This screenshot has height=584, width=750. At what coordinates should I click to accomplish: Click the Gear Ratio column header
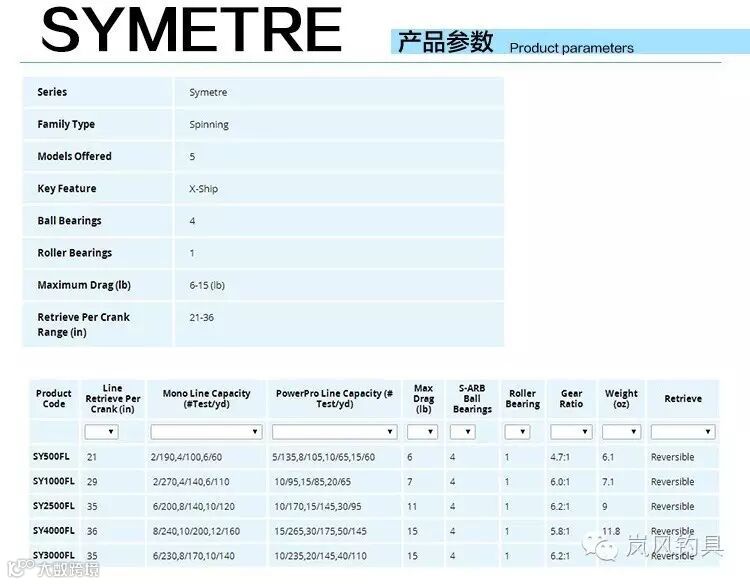point(571,398)
